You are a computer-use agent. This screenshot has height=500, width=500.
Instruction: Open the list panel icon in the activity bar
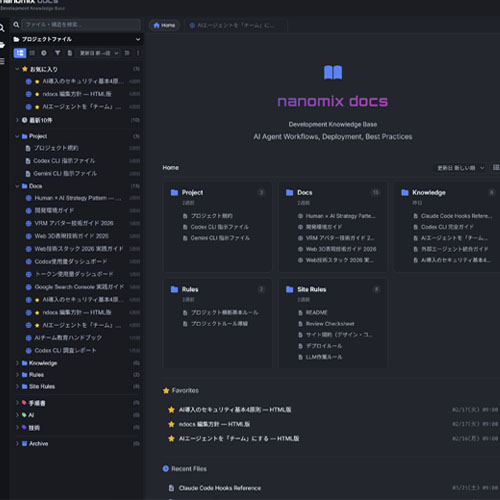pyautogui.click(x=2, y=61)
